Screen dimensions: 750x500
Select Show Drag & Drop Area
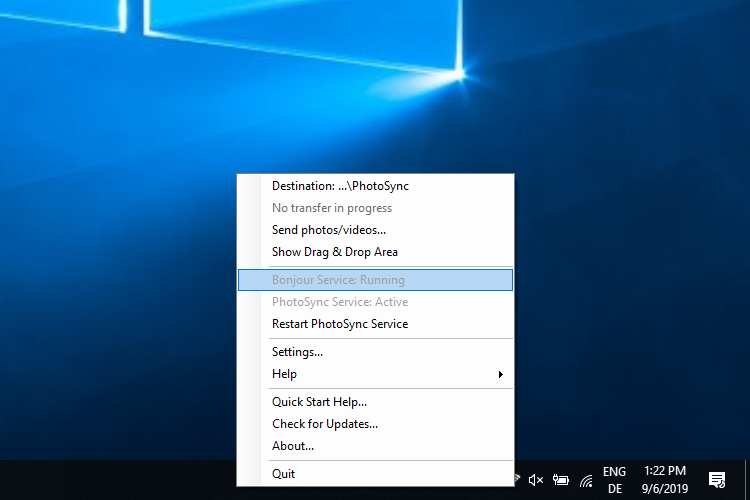[335, 252]
